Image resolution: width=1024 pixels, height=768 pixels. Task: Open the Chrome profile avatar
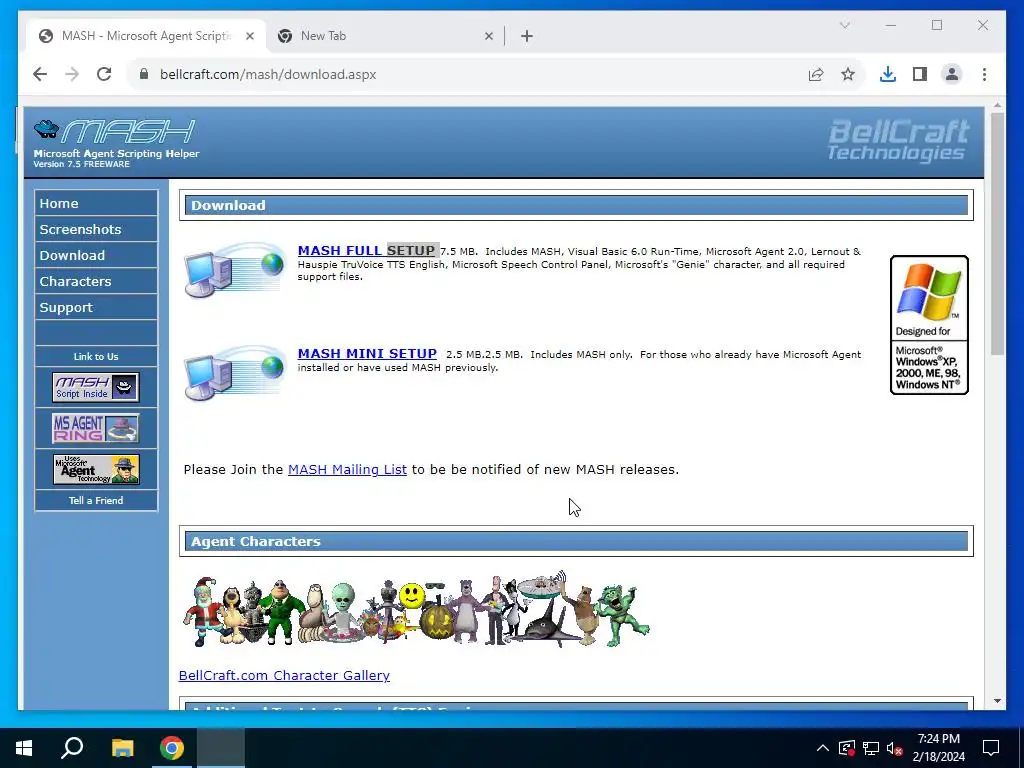pos(952,74)
